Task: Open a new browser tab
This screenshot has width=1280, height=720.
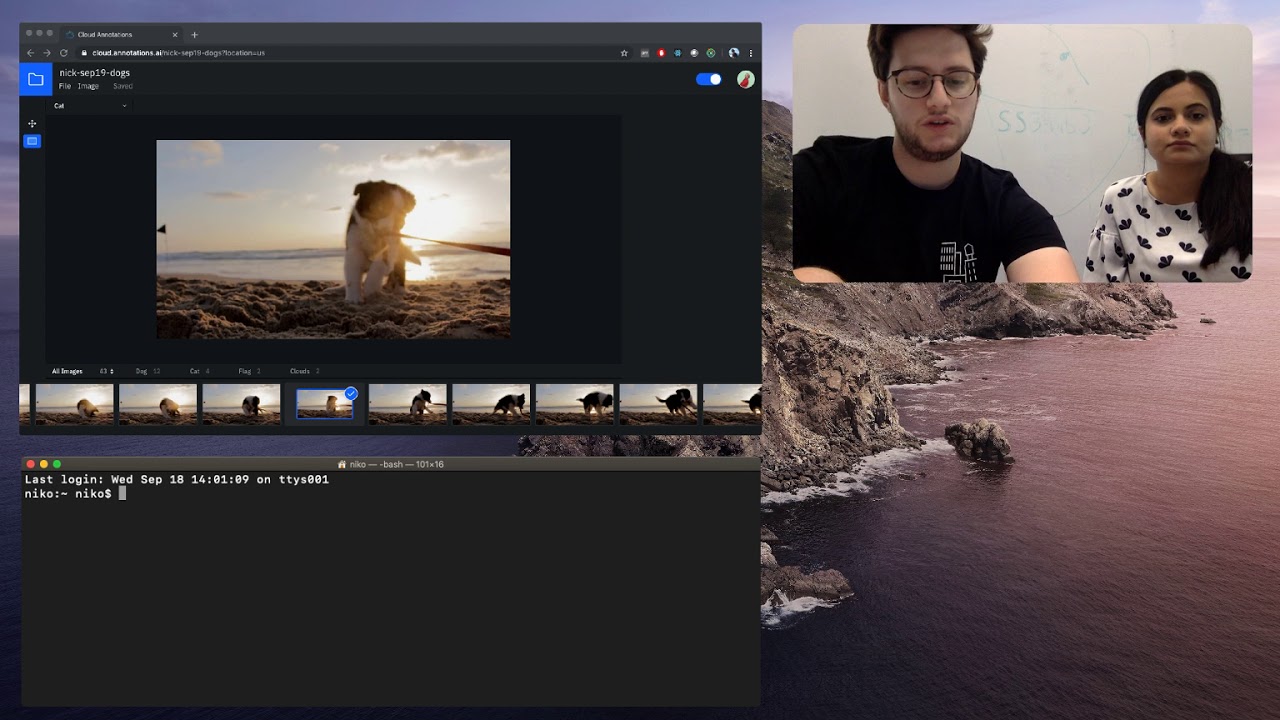Action: tap(194, 35)
